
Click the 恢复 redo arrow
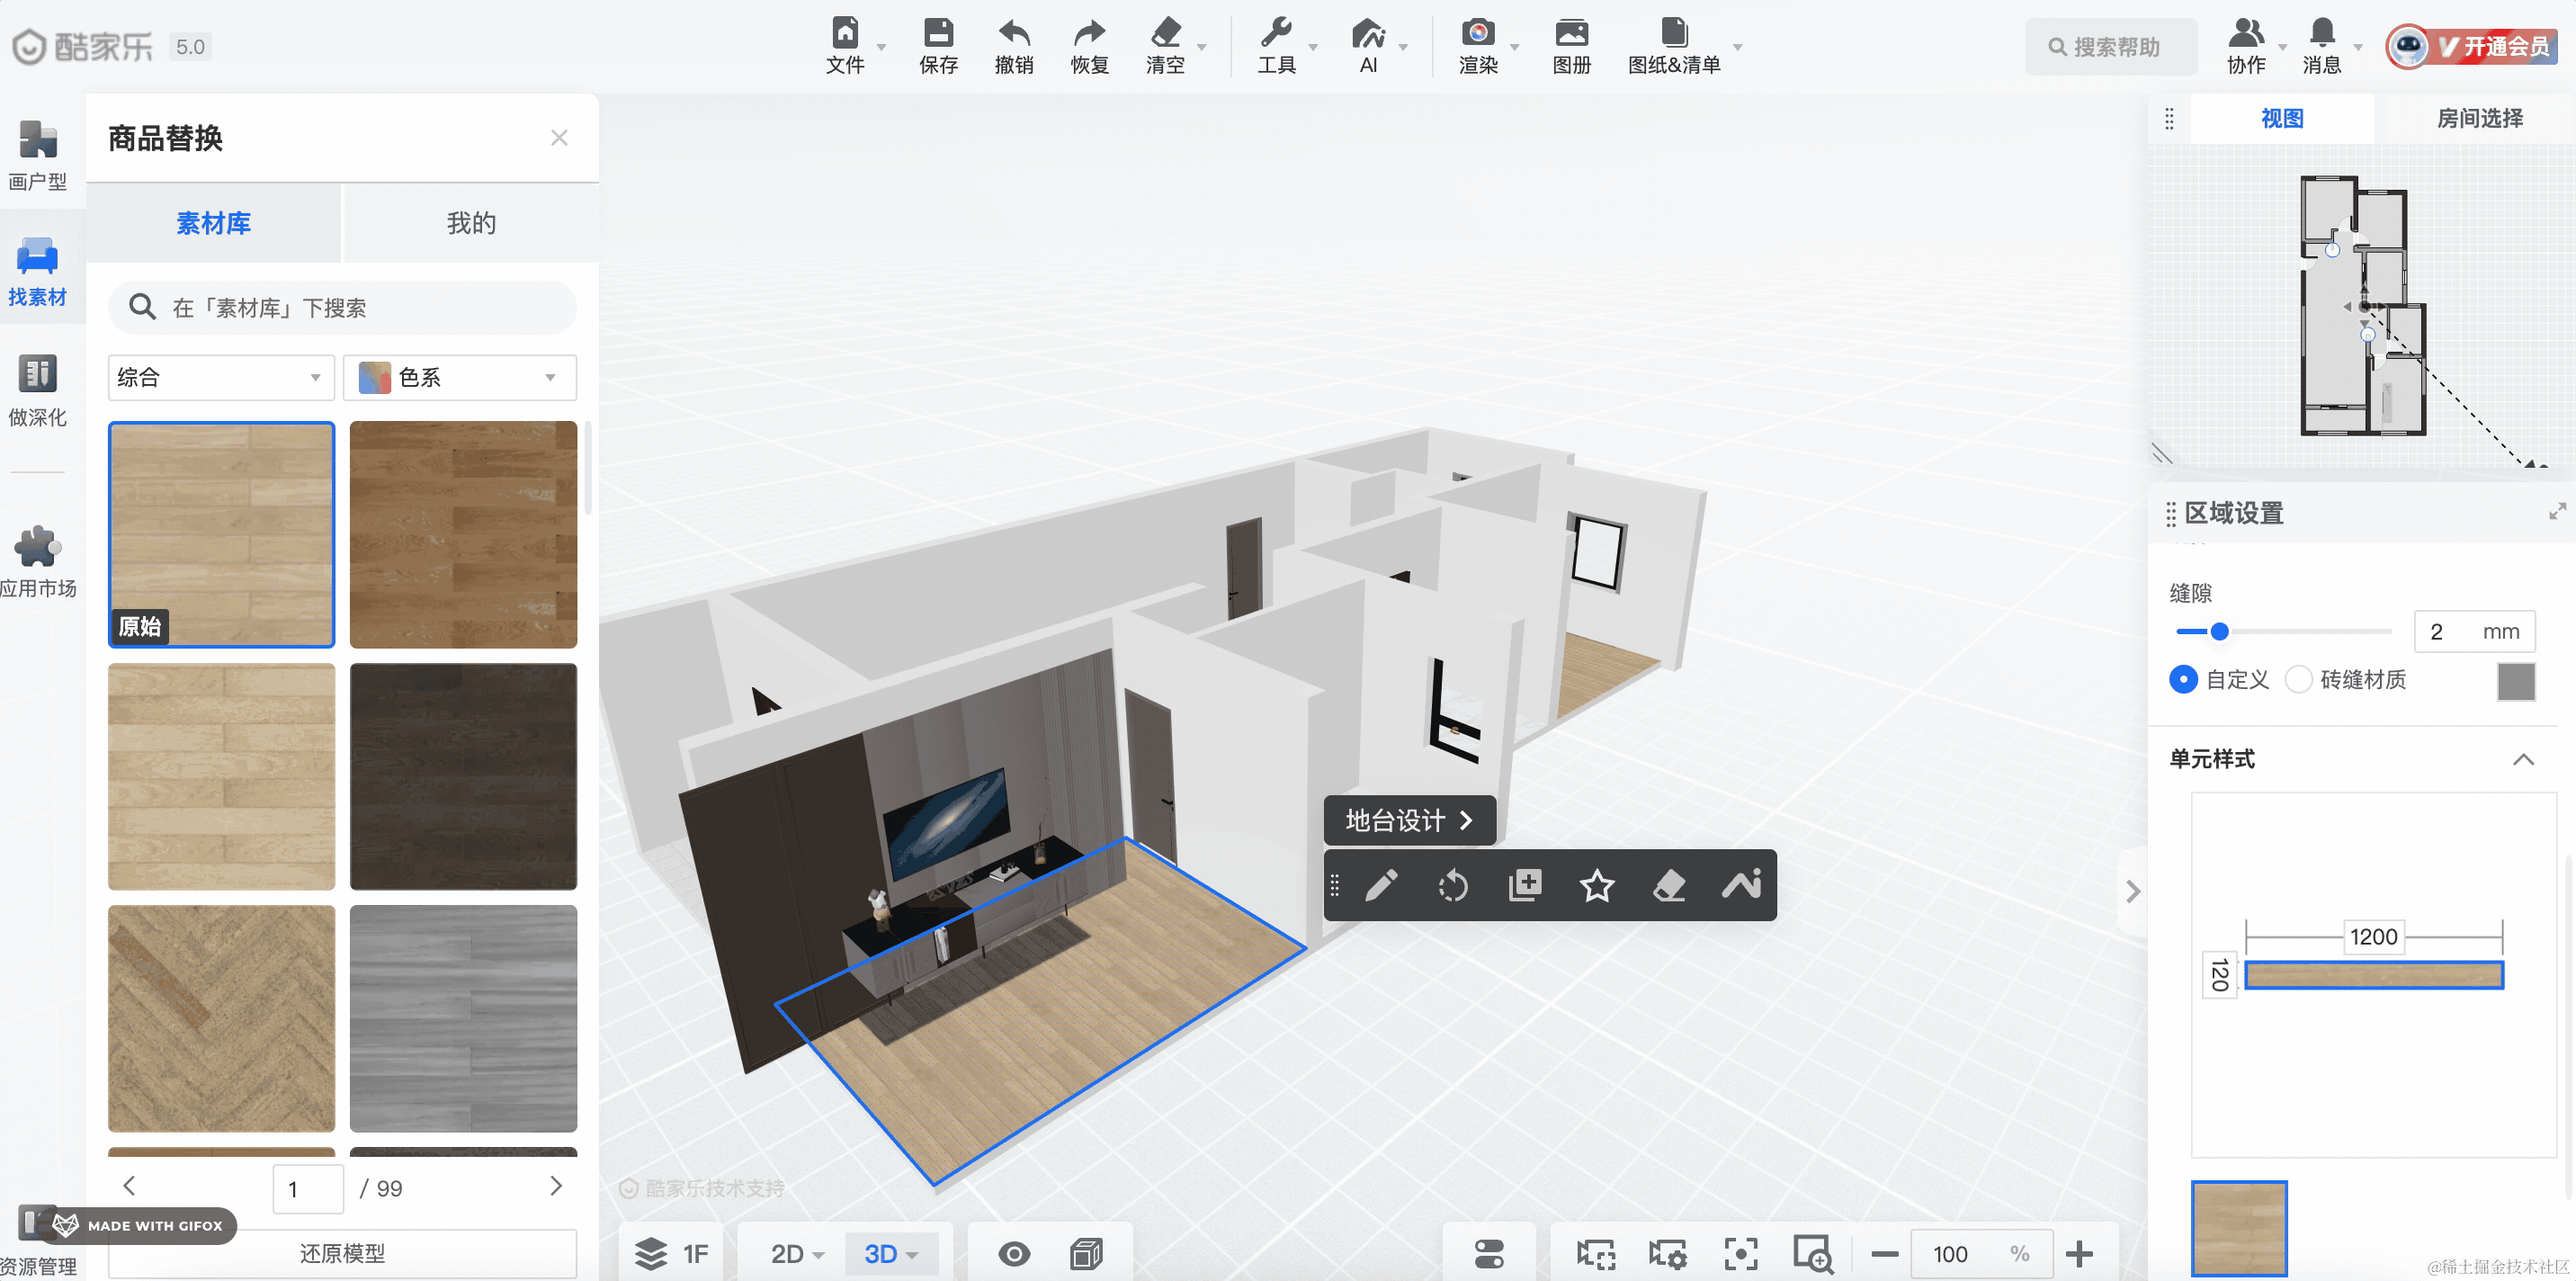coord(1089,33)
